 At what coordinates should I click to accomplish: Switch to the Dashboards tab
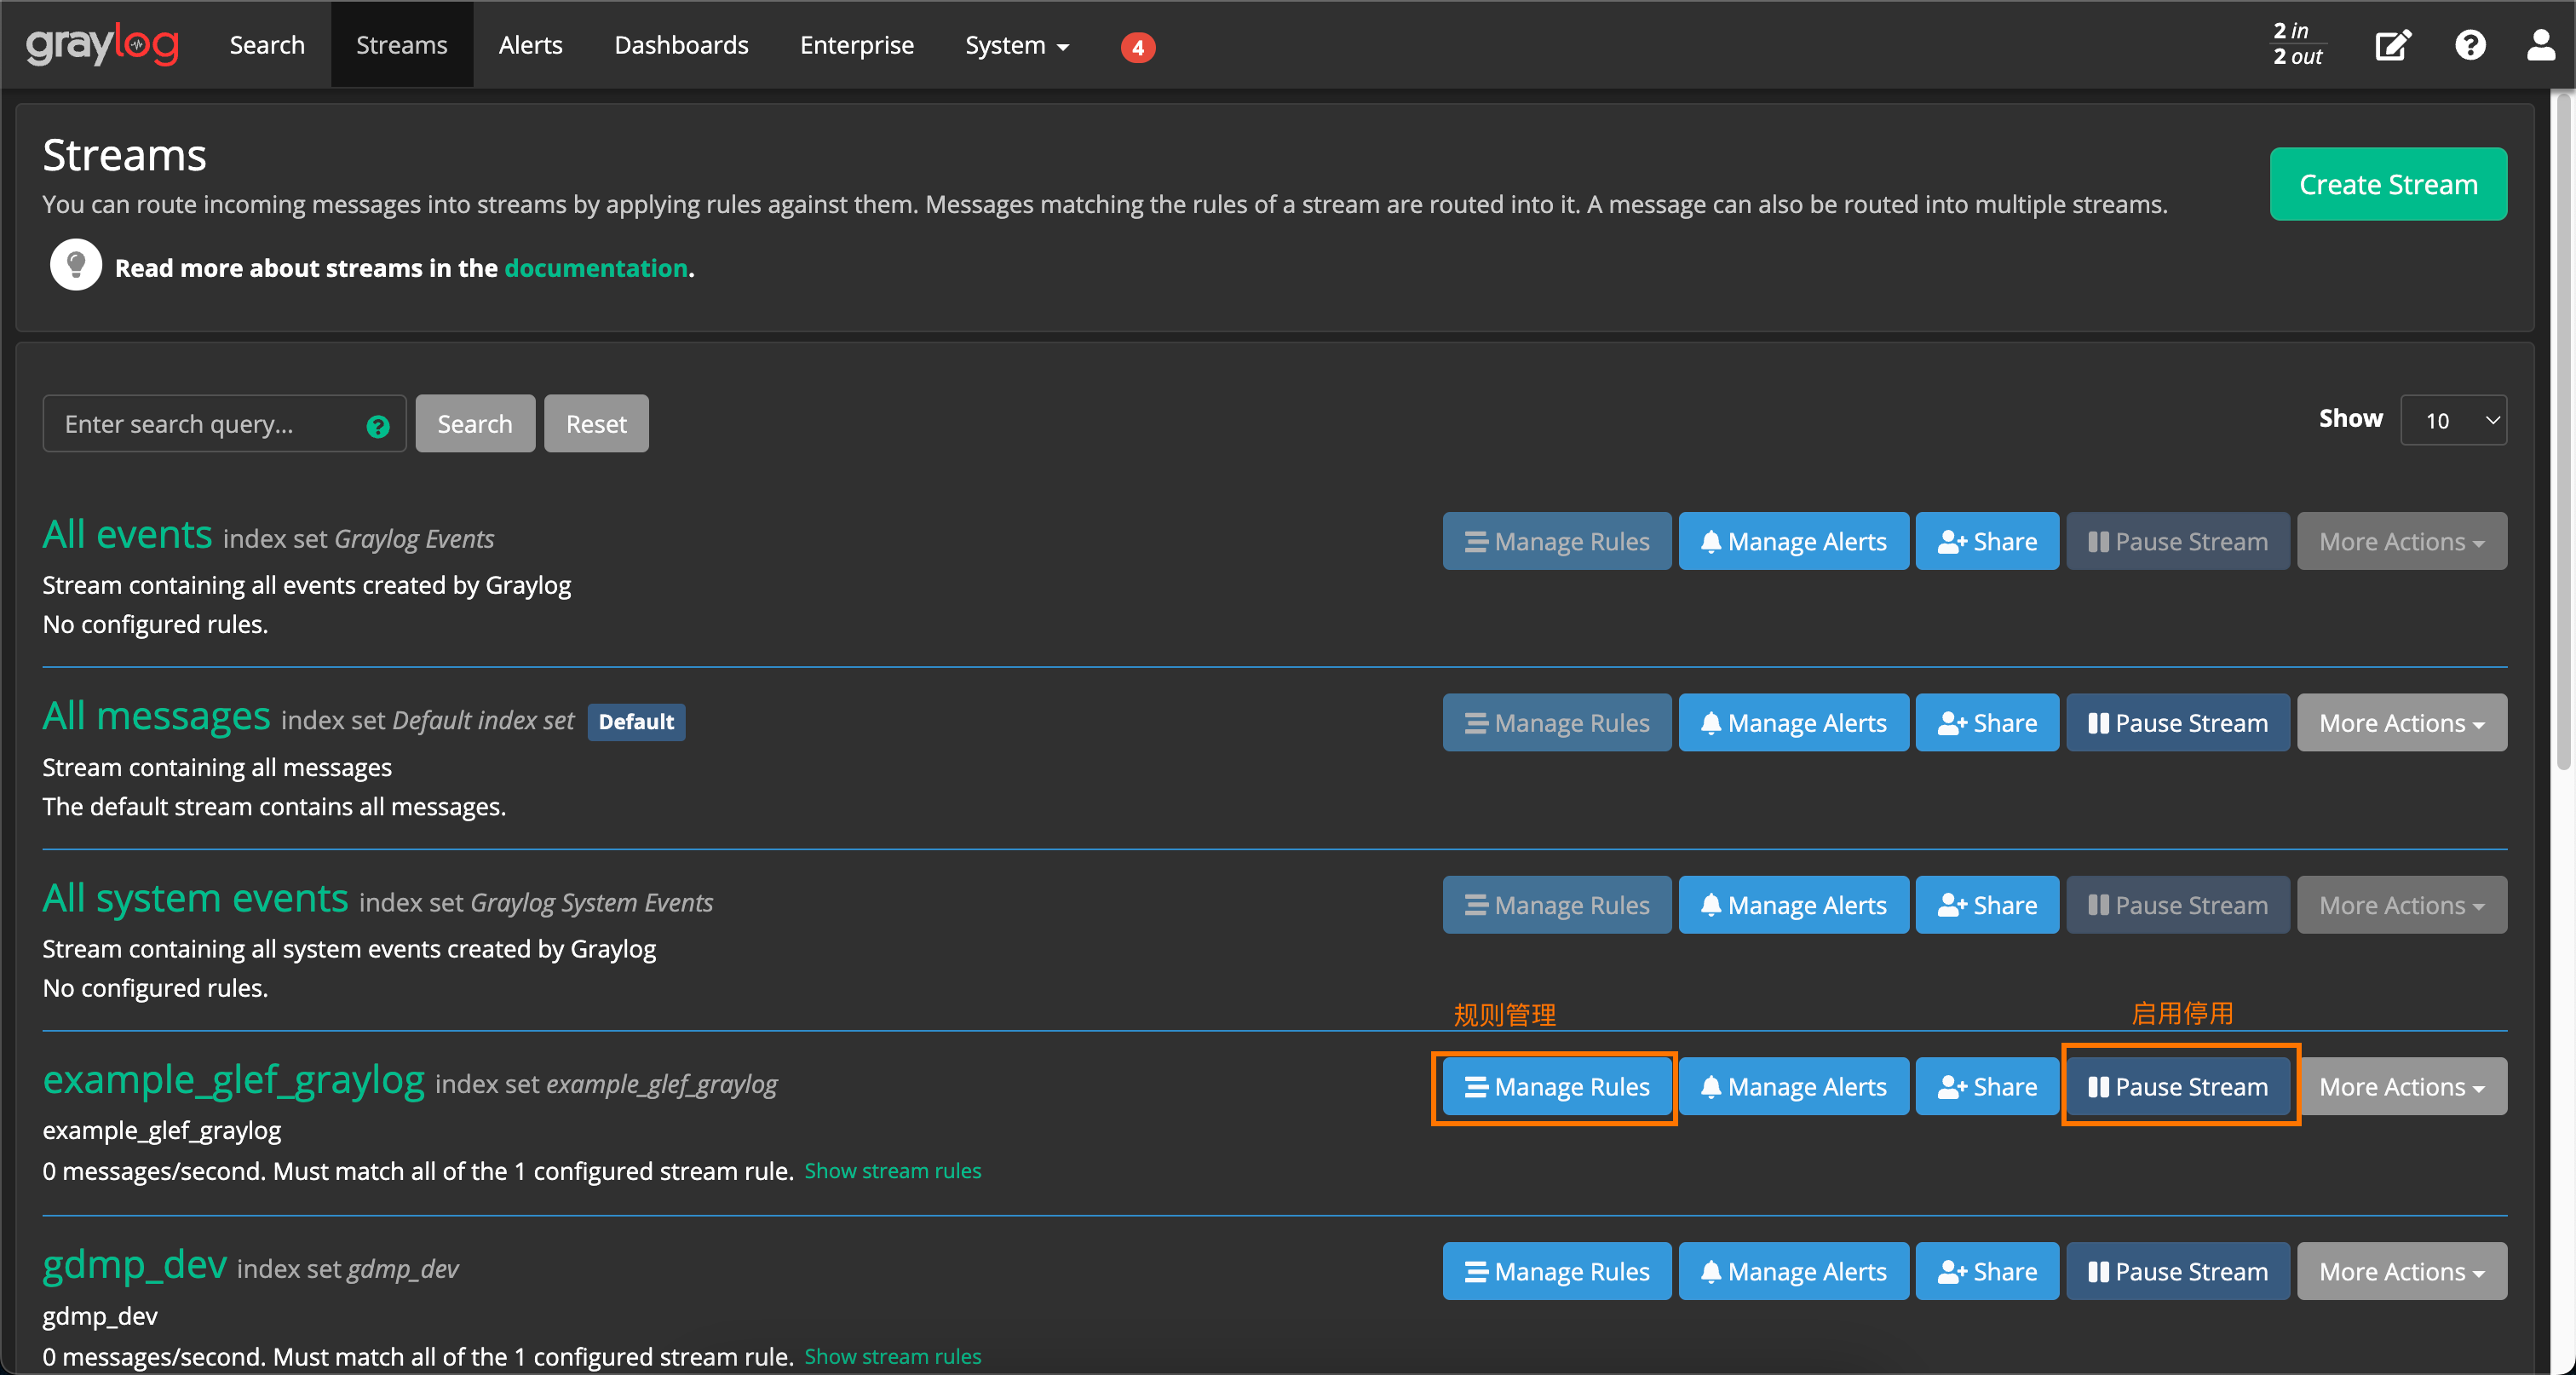tap(681, 45)
